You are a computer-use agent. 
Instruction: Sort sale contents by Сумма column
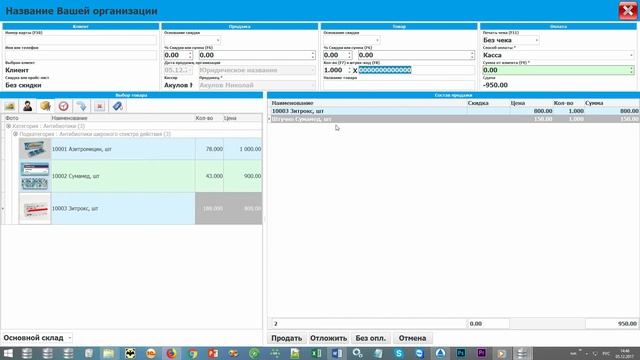tap(594, 103)
